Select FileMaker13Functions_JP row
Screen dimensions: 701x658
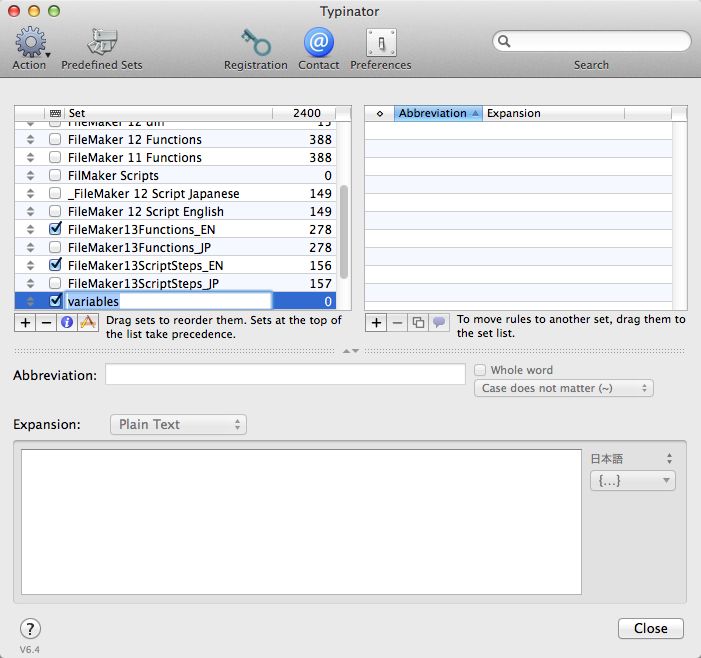point(175,247)
